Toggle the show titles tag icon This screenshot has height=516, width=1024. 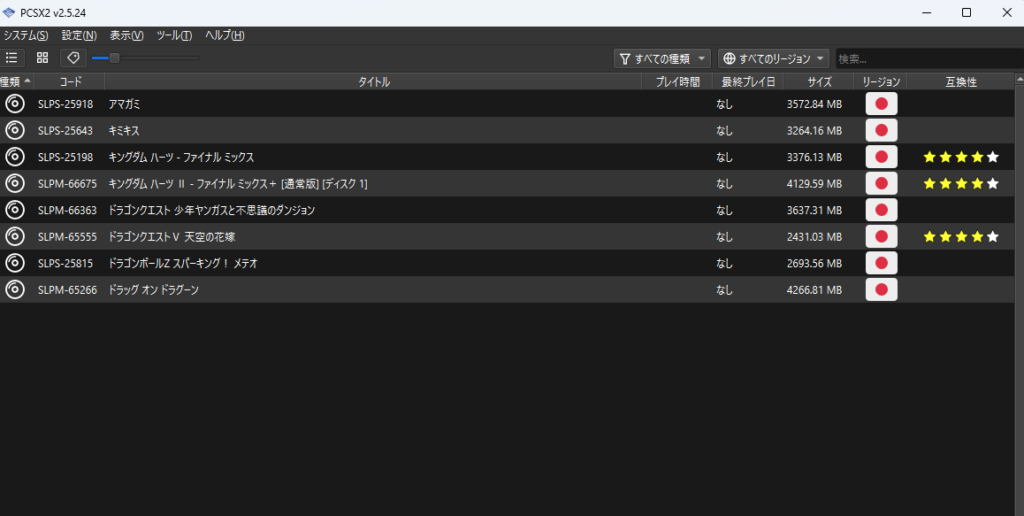(x=73, y=58)
